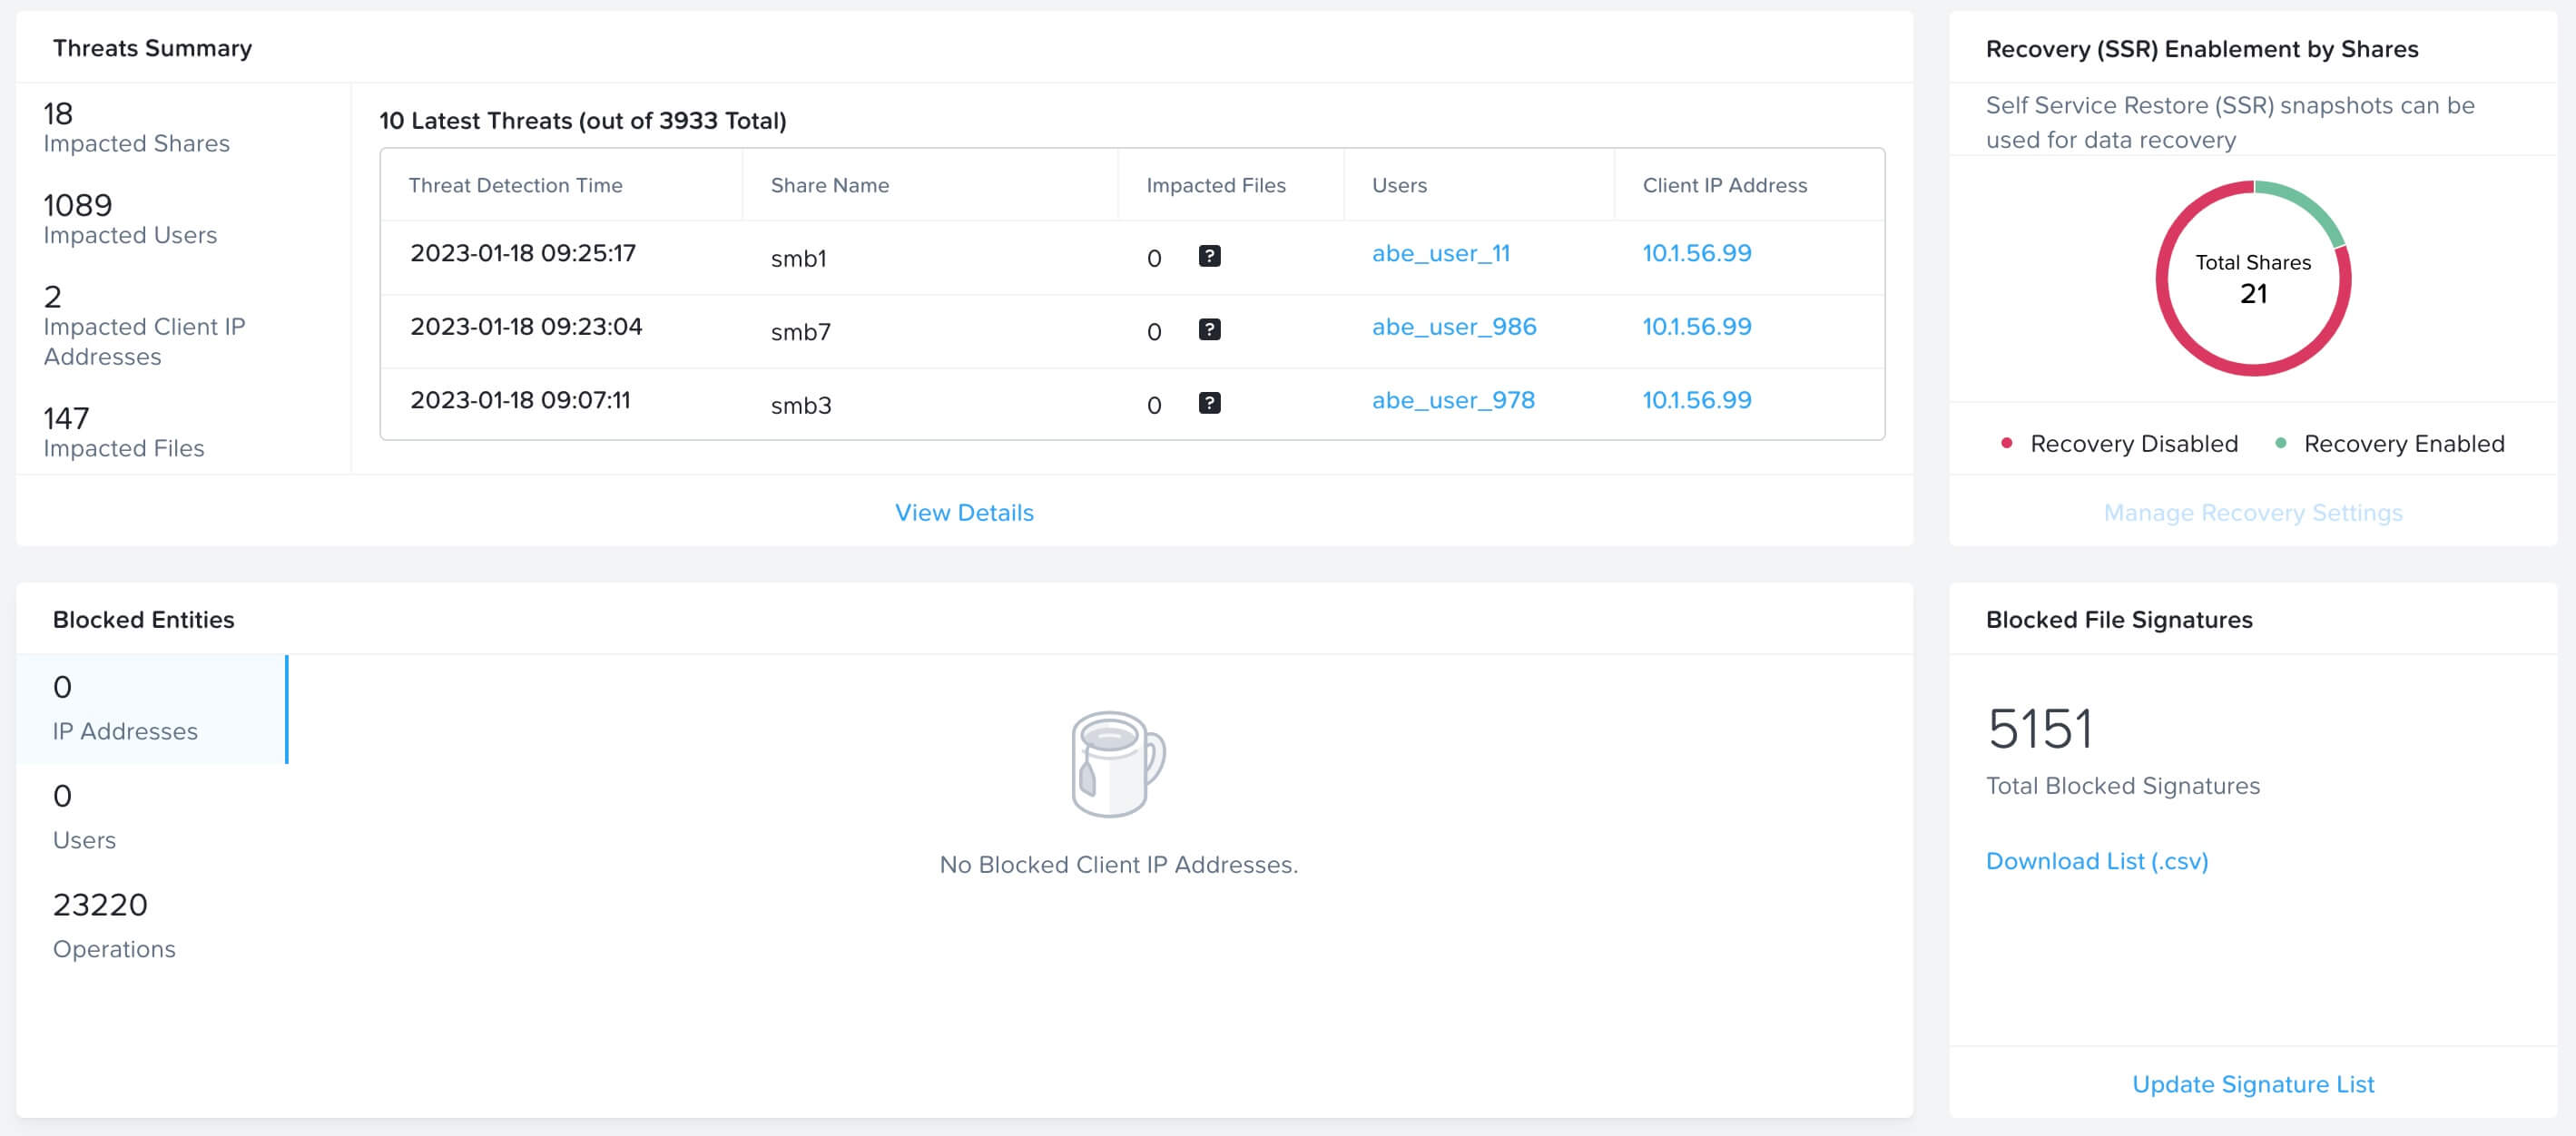Open user abe_user_11 link

click(x=1440, y=253)
